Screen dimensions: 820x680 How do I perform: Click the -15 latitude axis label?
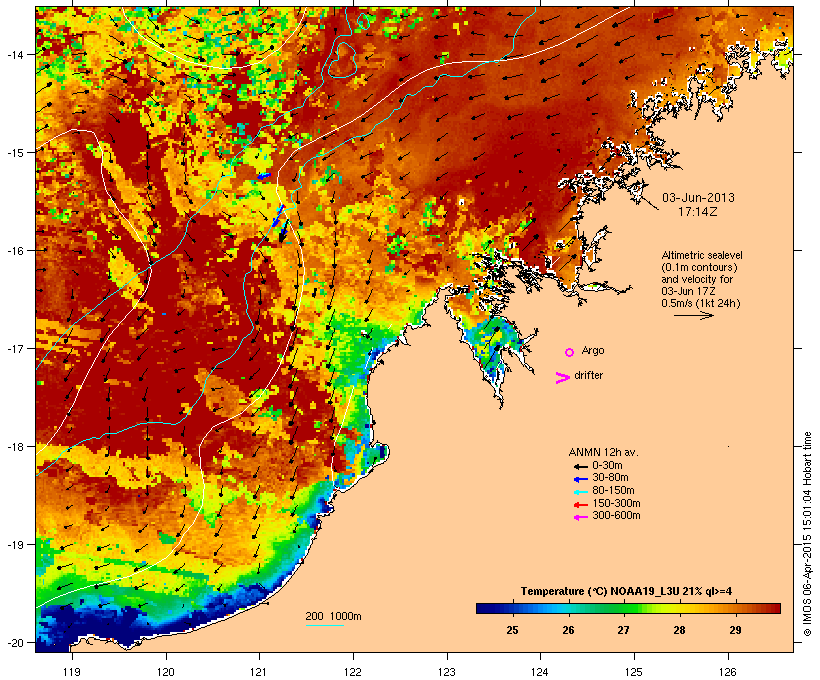(15, 152)
